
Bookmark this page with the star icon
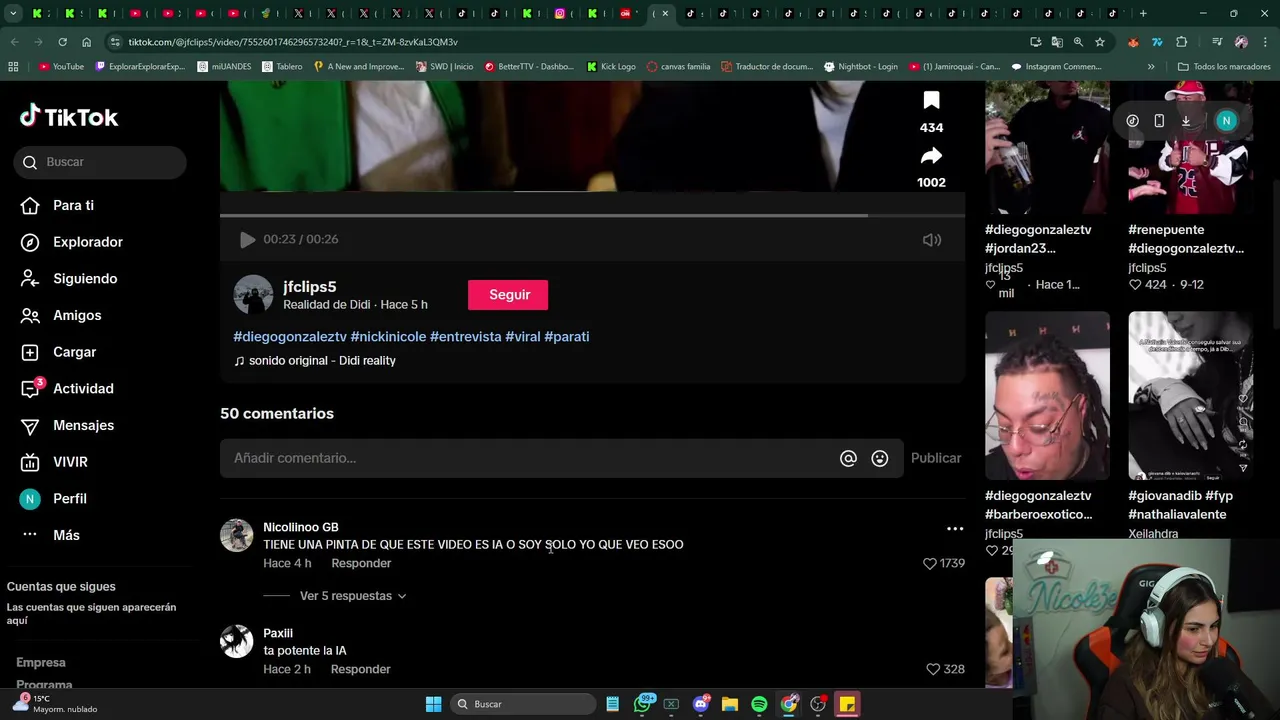tap(1100, 42)
